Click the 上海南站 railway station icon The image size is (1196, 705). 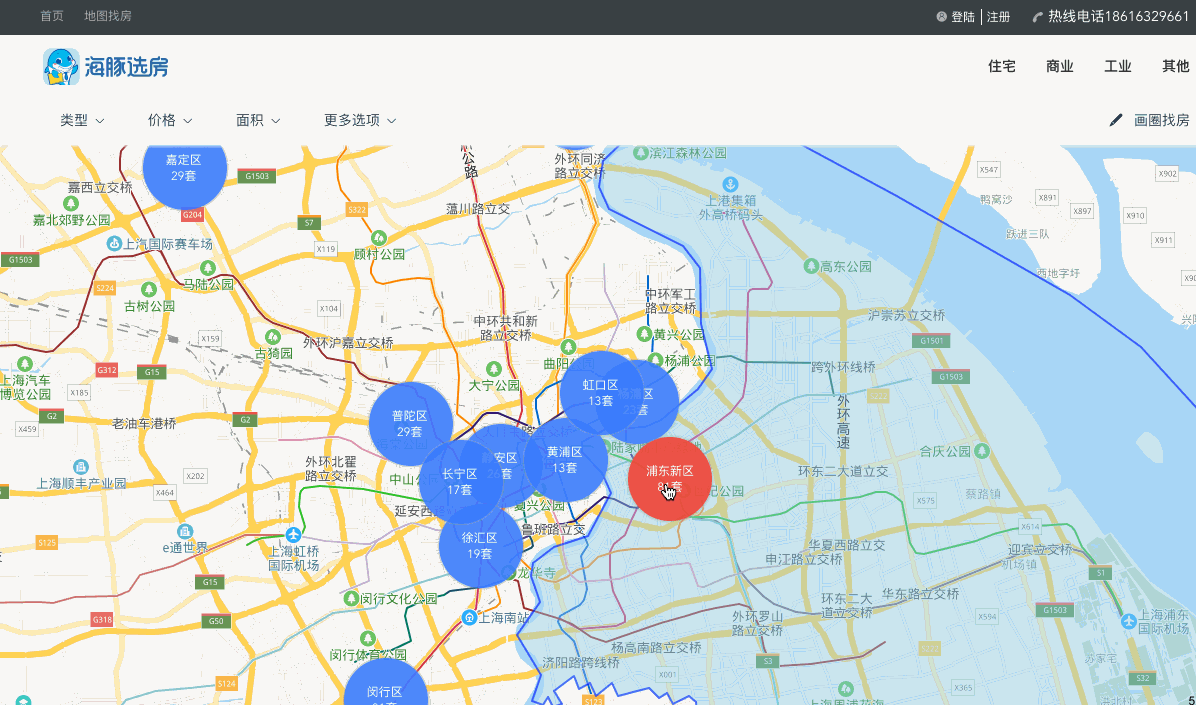(469, 617)
